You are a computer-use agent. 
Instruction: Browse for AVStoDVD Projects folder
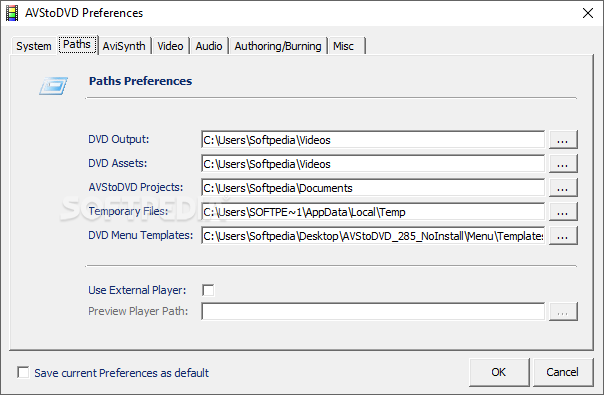563,187
